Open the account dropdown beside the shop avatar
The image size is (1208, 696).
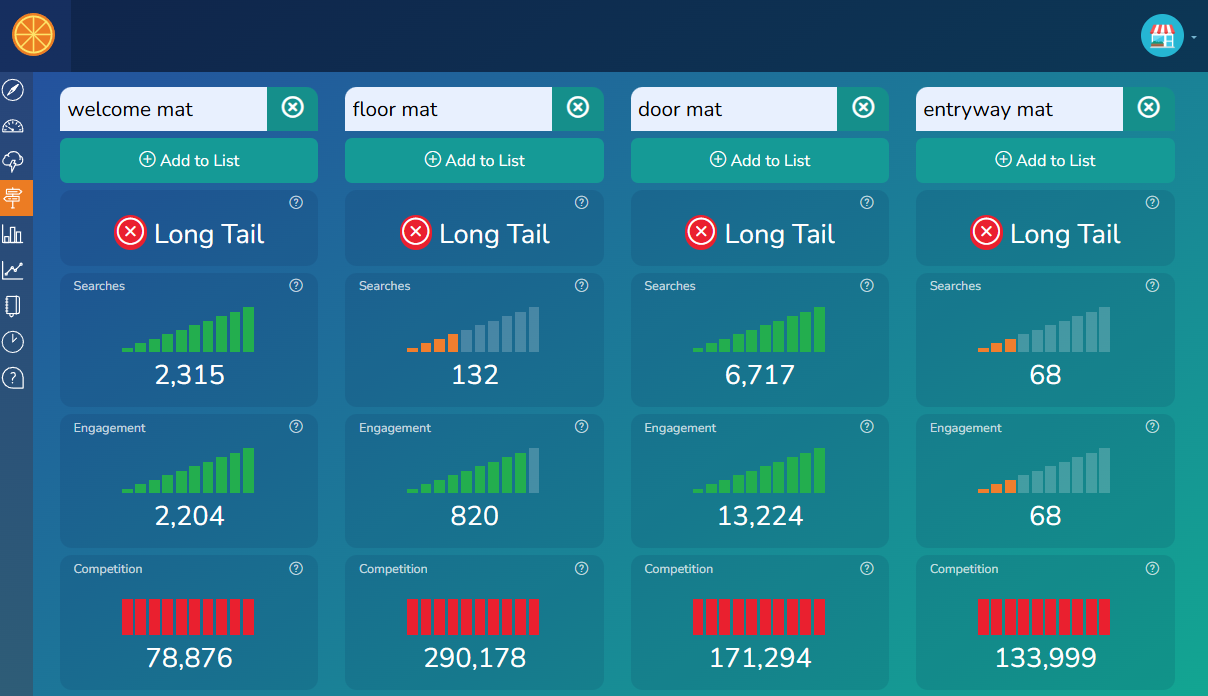point(1196,35)
